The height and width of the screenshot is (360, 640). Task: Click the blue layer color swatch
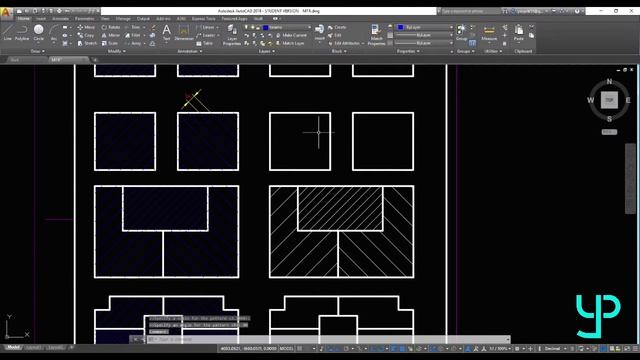coord(266,27)
